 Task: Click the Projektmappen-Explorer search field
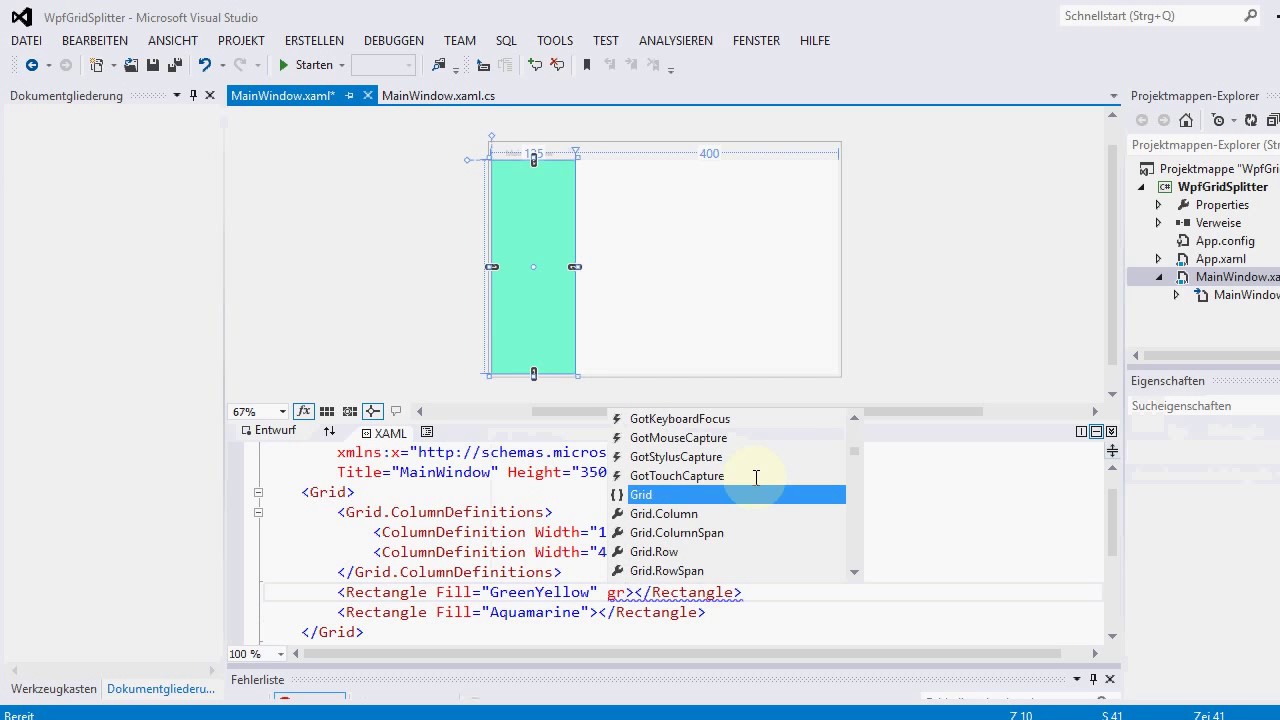click(1205, 145)
